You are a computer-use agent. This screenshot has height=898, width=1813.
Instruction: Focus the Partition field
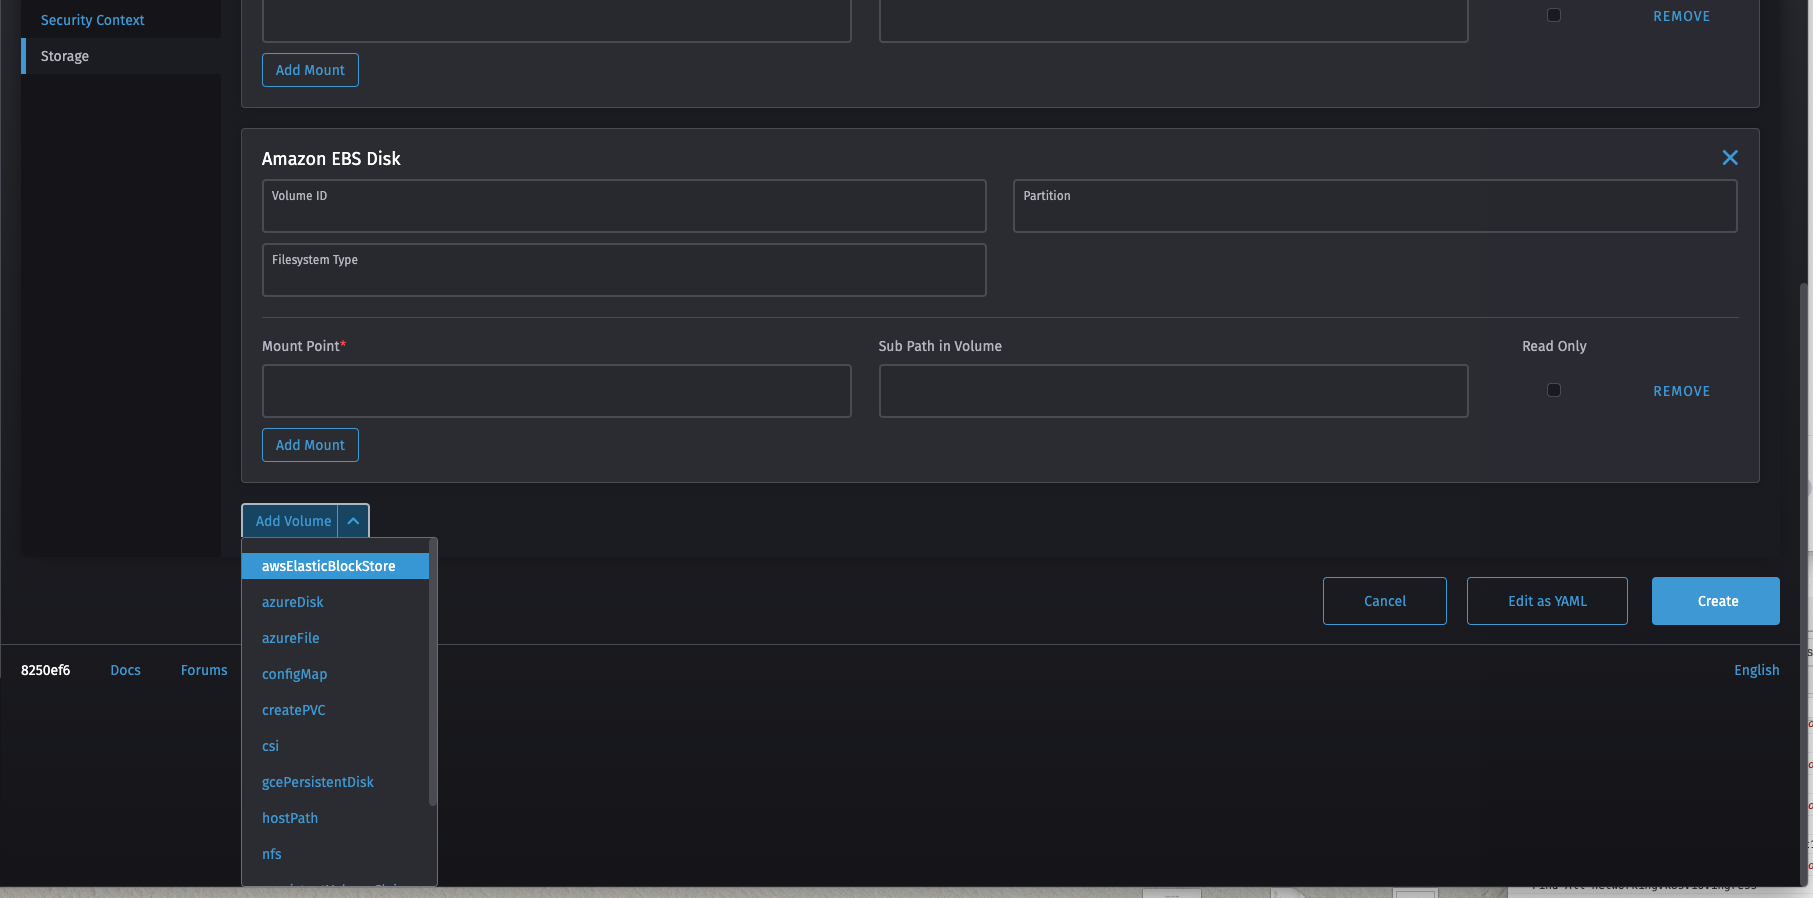coord(1375,206)
